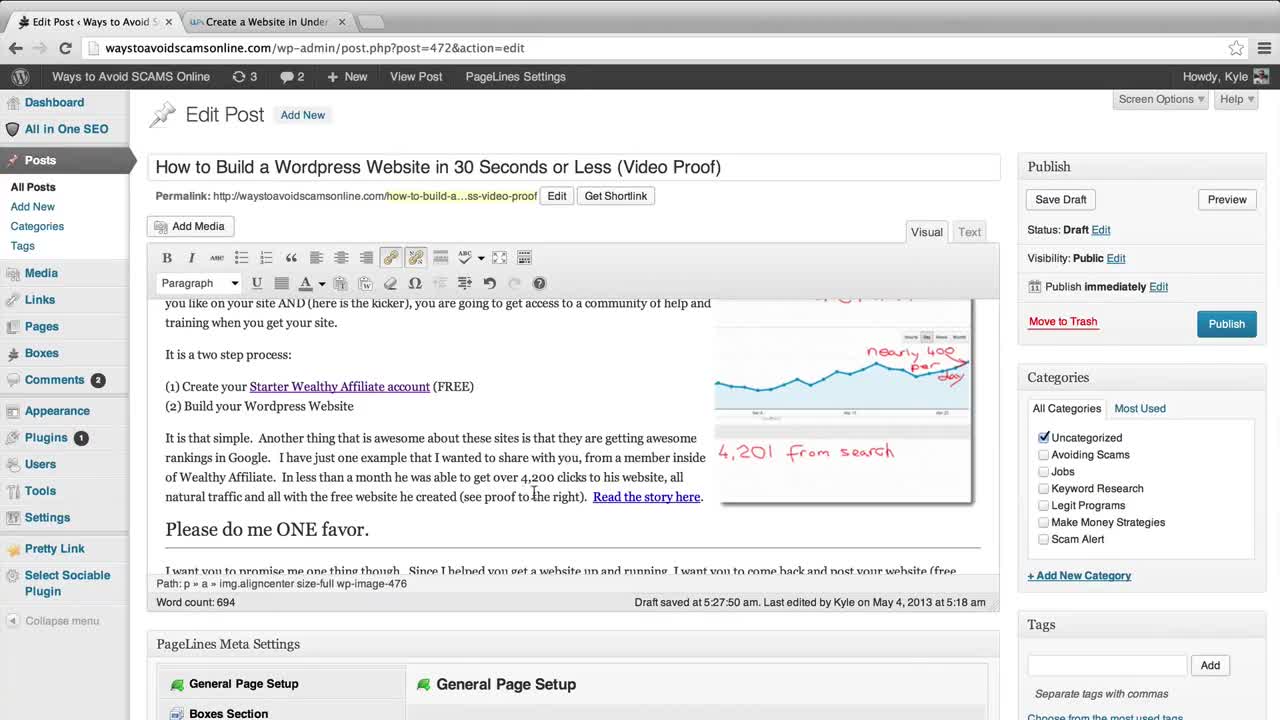Bookmark this page with star icon
Screen dimensions: 1280x720
[1236, 48]
